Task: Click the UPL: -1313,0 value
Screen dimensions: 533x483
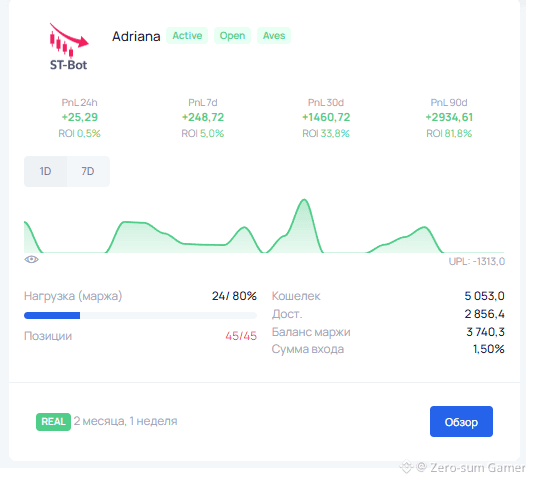Action: pyautogui.click(x=477, y=261)
